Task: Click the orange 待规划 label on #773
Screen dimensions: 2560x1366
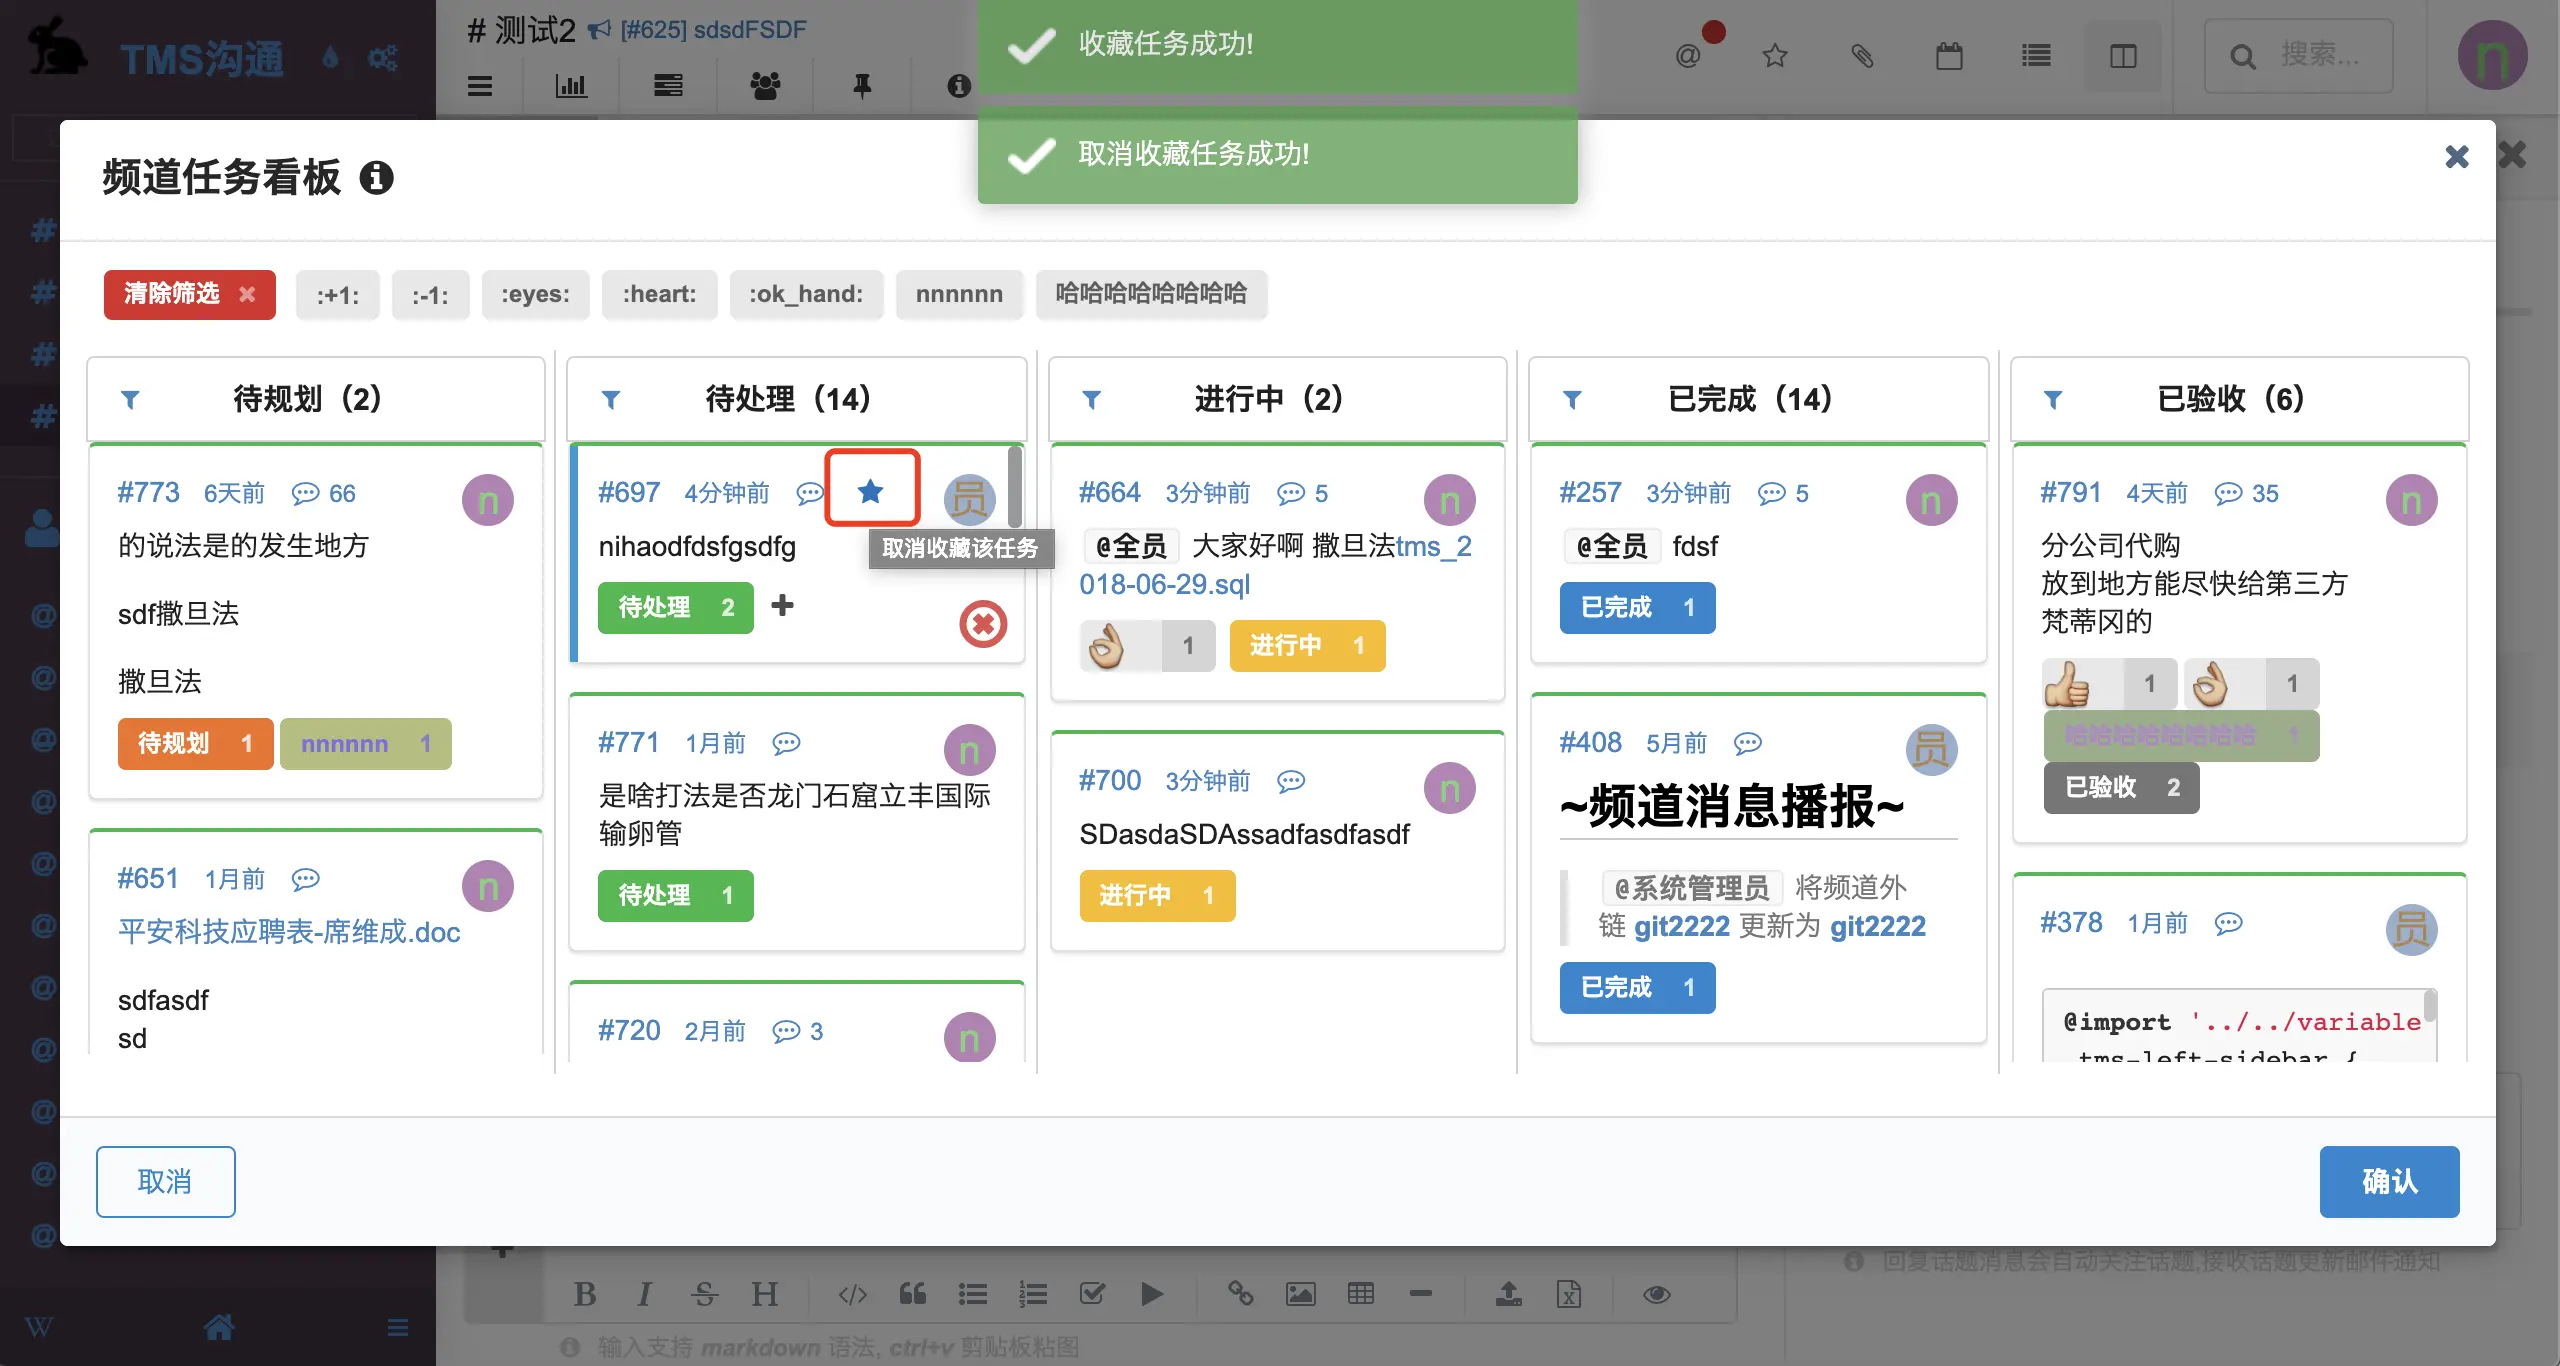Action: [195, 744]
